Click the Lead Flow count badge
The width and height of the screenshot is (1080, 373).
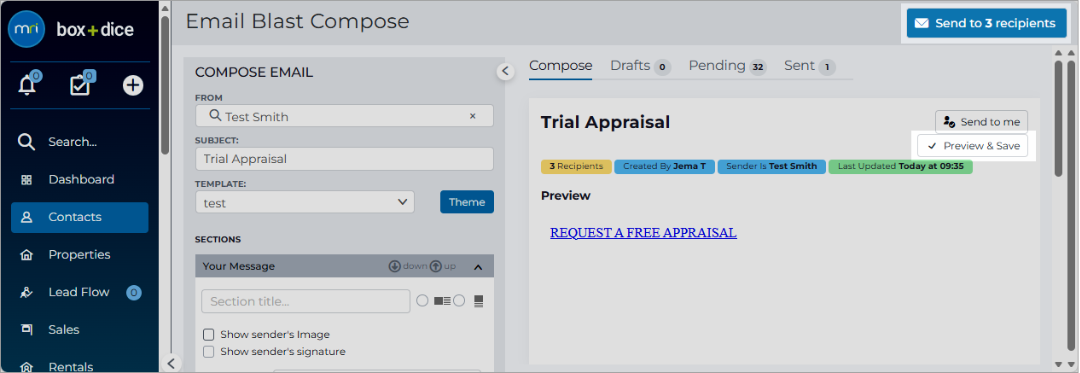[x=134, y=292]
